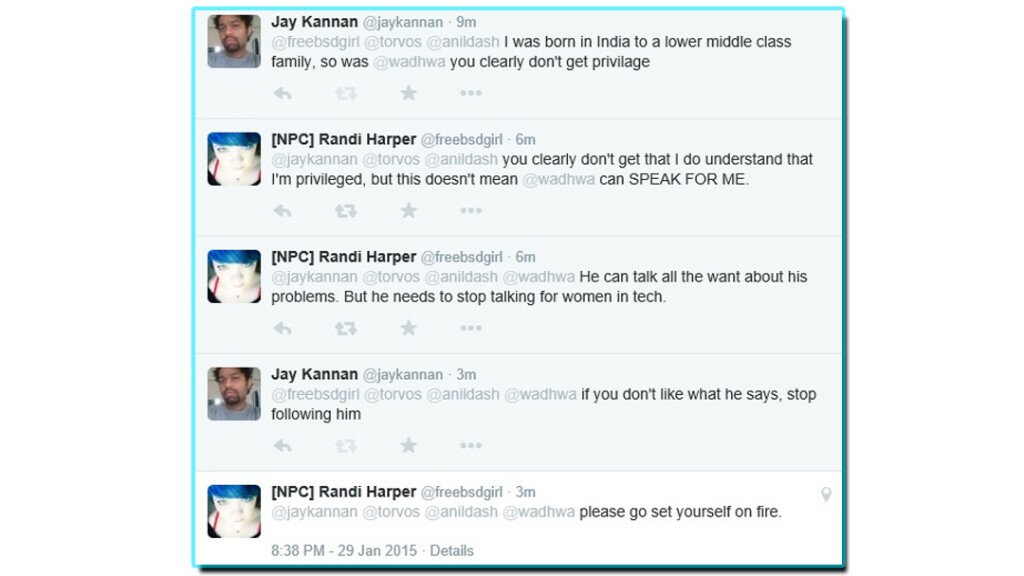Screen dimensions: 1024x576
Task: Open more options on first tweet
Action: click(x=470, y=93)
